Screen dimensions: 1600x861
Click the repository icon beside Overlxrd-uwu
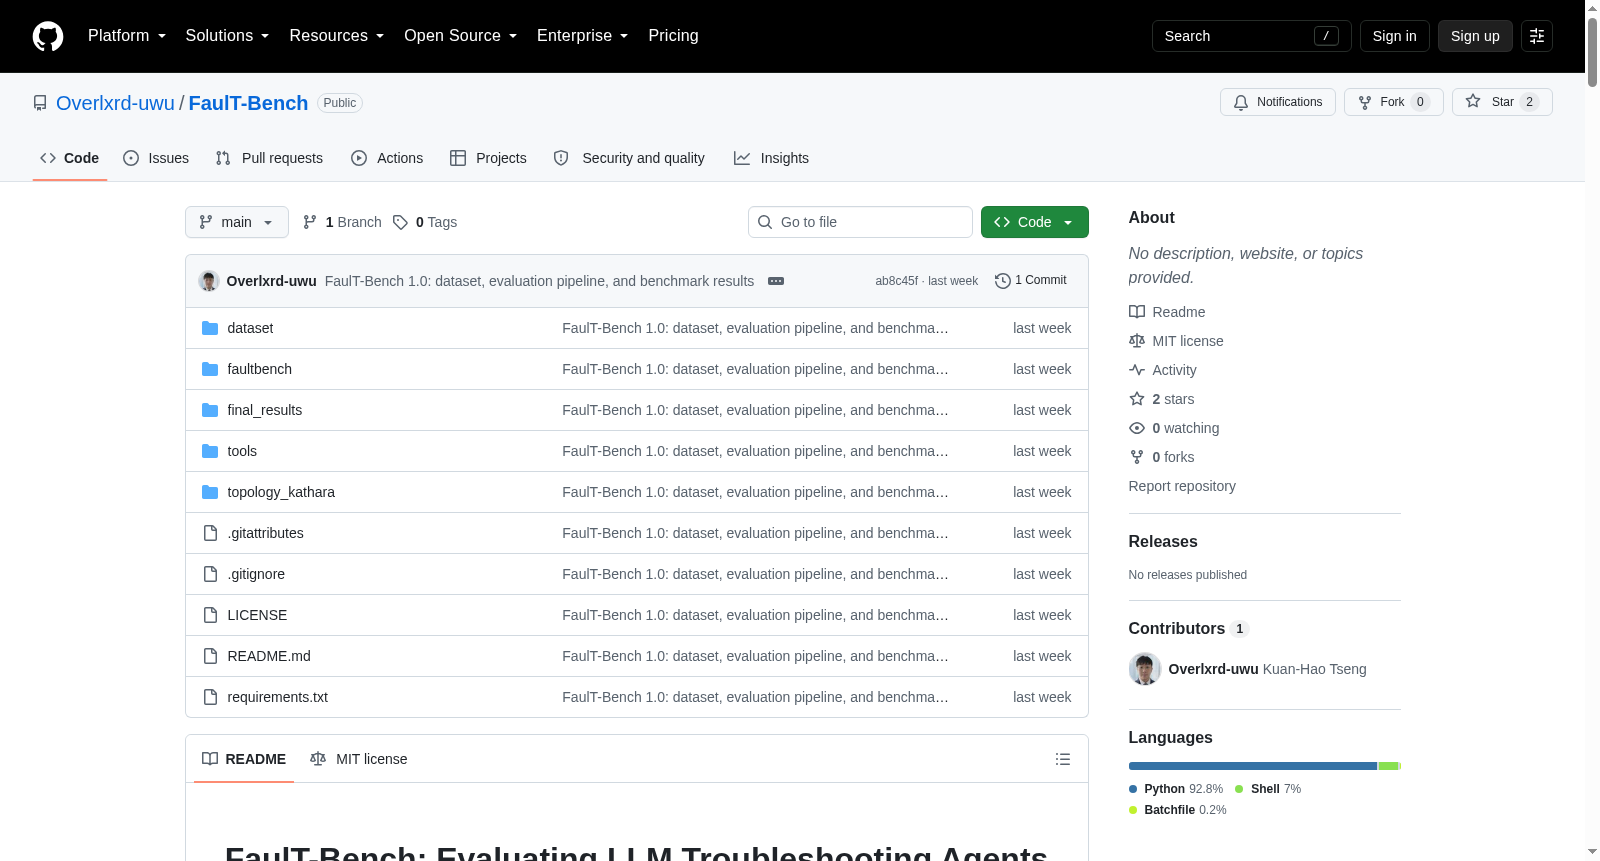[40, 103]
